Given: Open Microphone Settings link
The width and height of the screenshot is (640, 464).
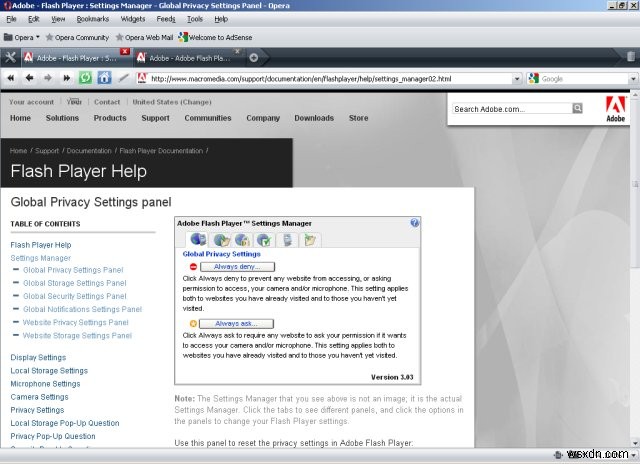Looking at the screenshot, I should tap(45, 384).
